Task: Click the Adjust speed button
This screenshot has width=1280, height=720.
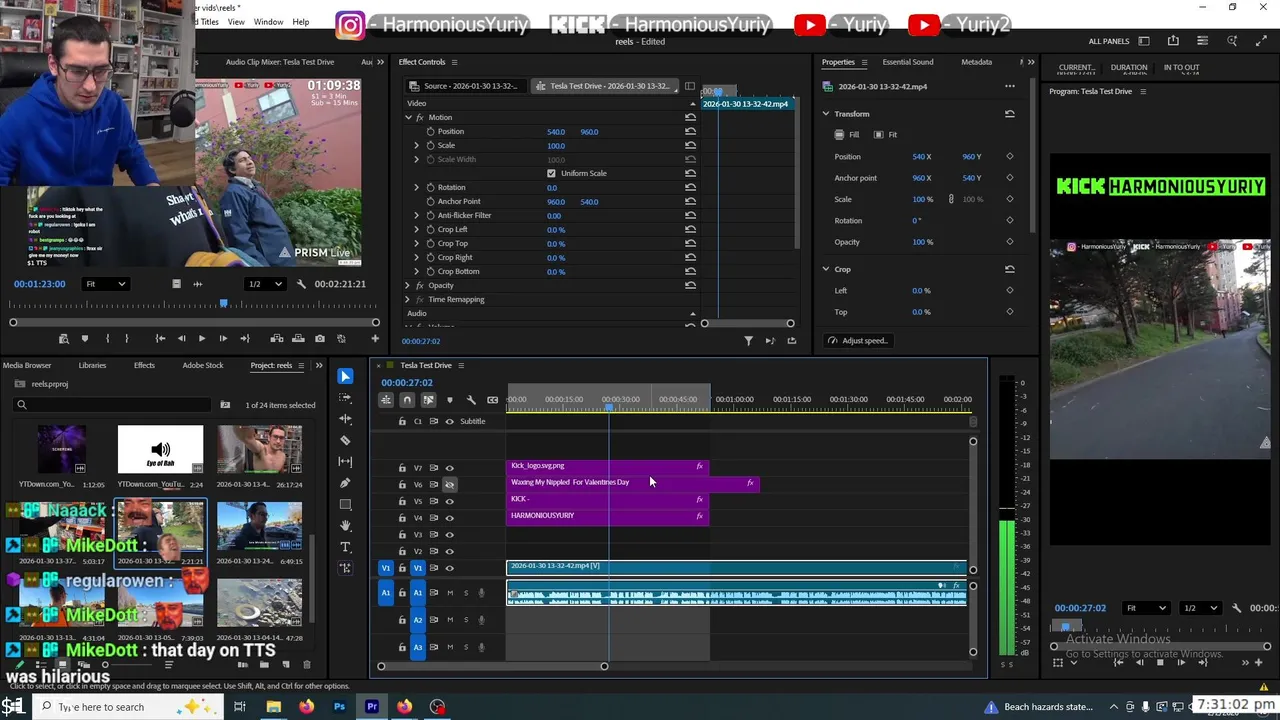Action: 858,341
